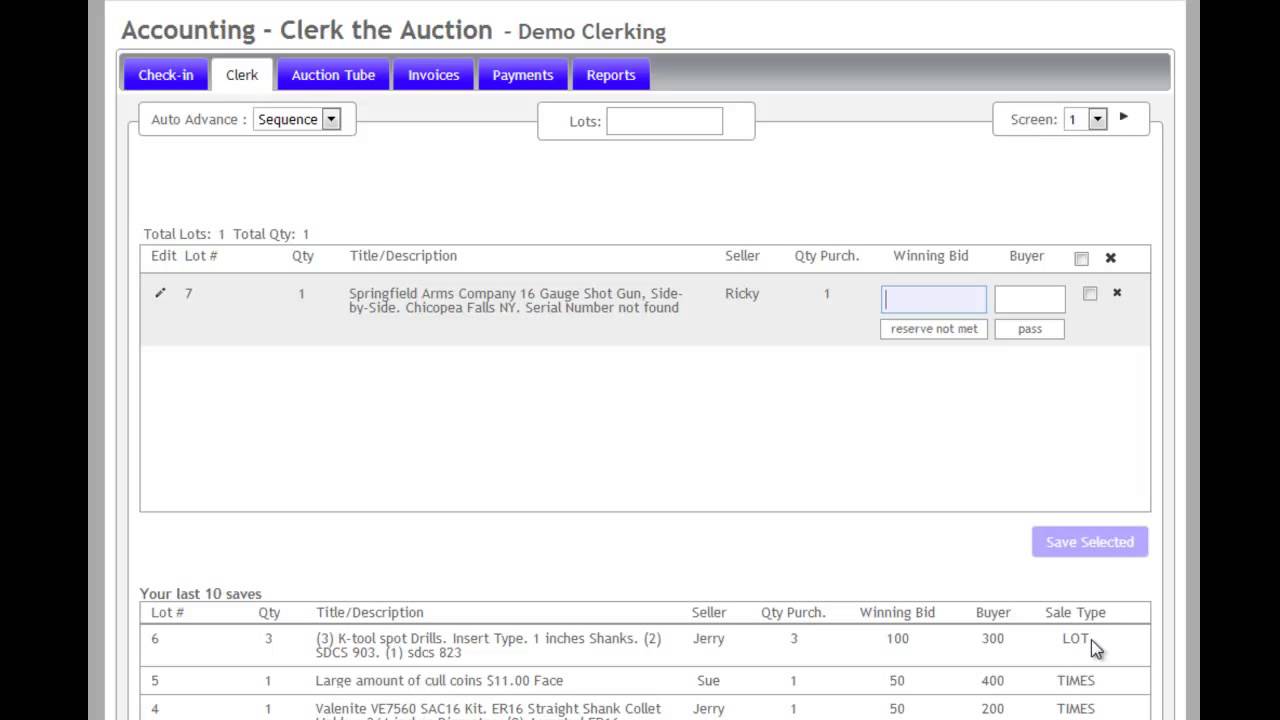Image resolution: width=1280 pixels, height=720 pixels.
Task: Click the Save Selected button
Action: (x=1090, y=542)
